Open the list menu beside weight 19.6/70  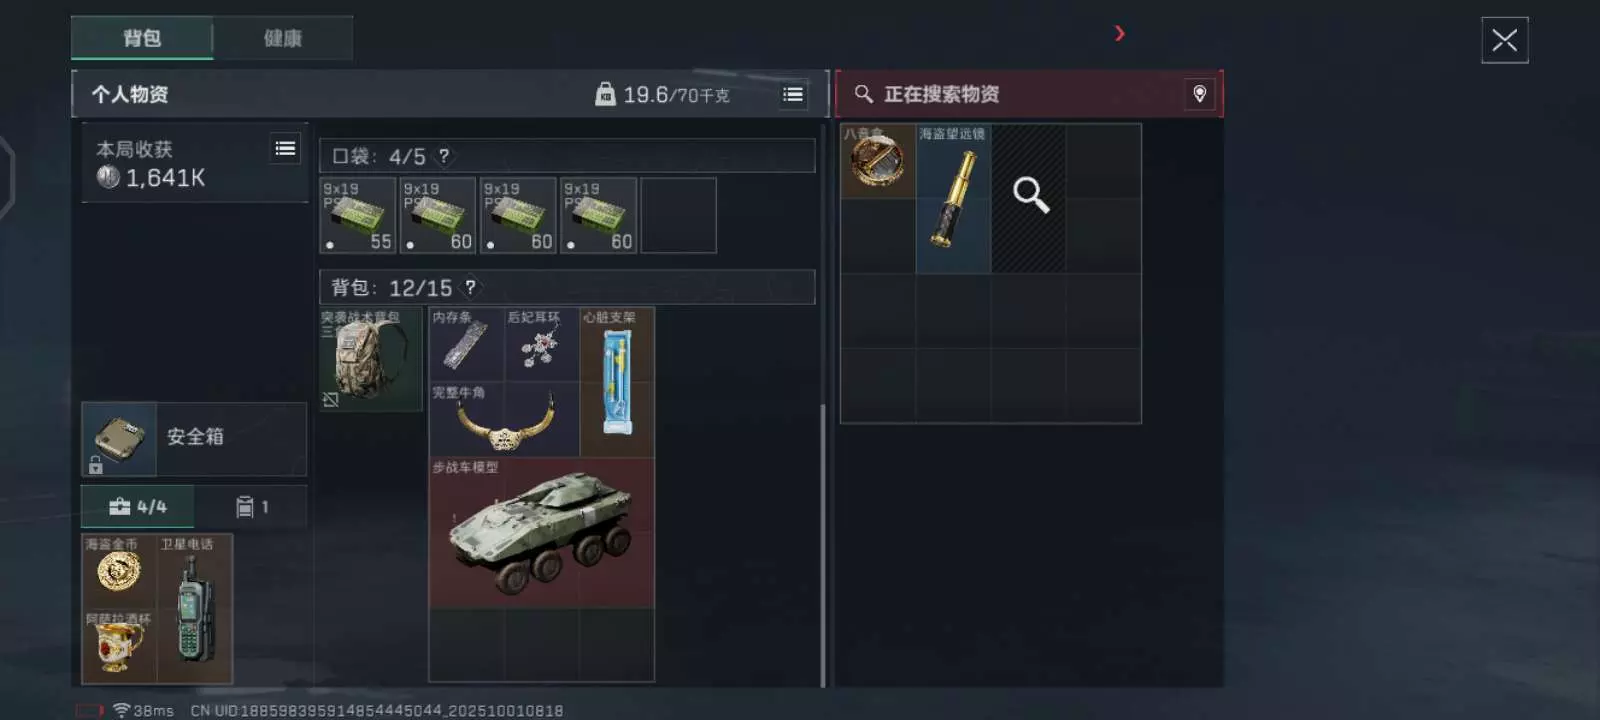click(x=793, y=94)
